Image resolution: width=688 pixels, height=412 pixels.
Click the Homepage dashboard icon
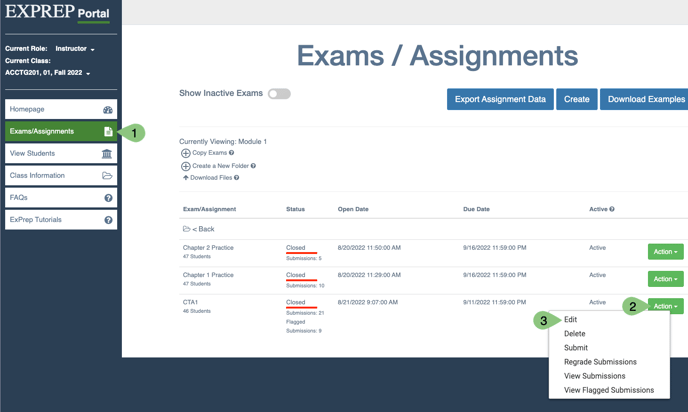(108, 110)
